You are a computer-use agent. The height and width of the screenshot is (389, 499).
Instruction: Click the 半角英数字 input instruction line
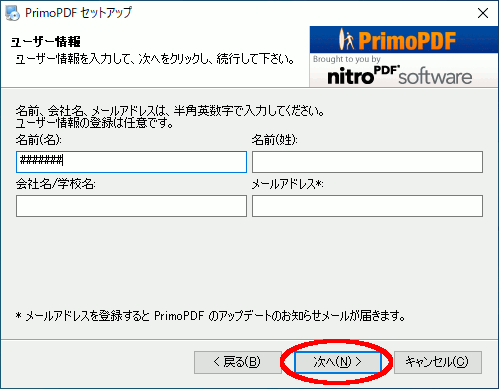pos(170,111)
